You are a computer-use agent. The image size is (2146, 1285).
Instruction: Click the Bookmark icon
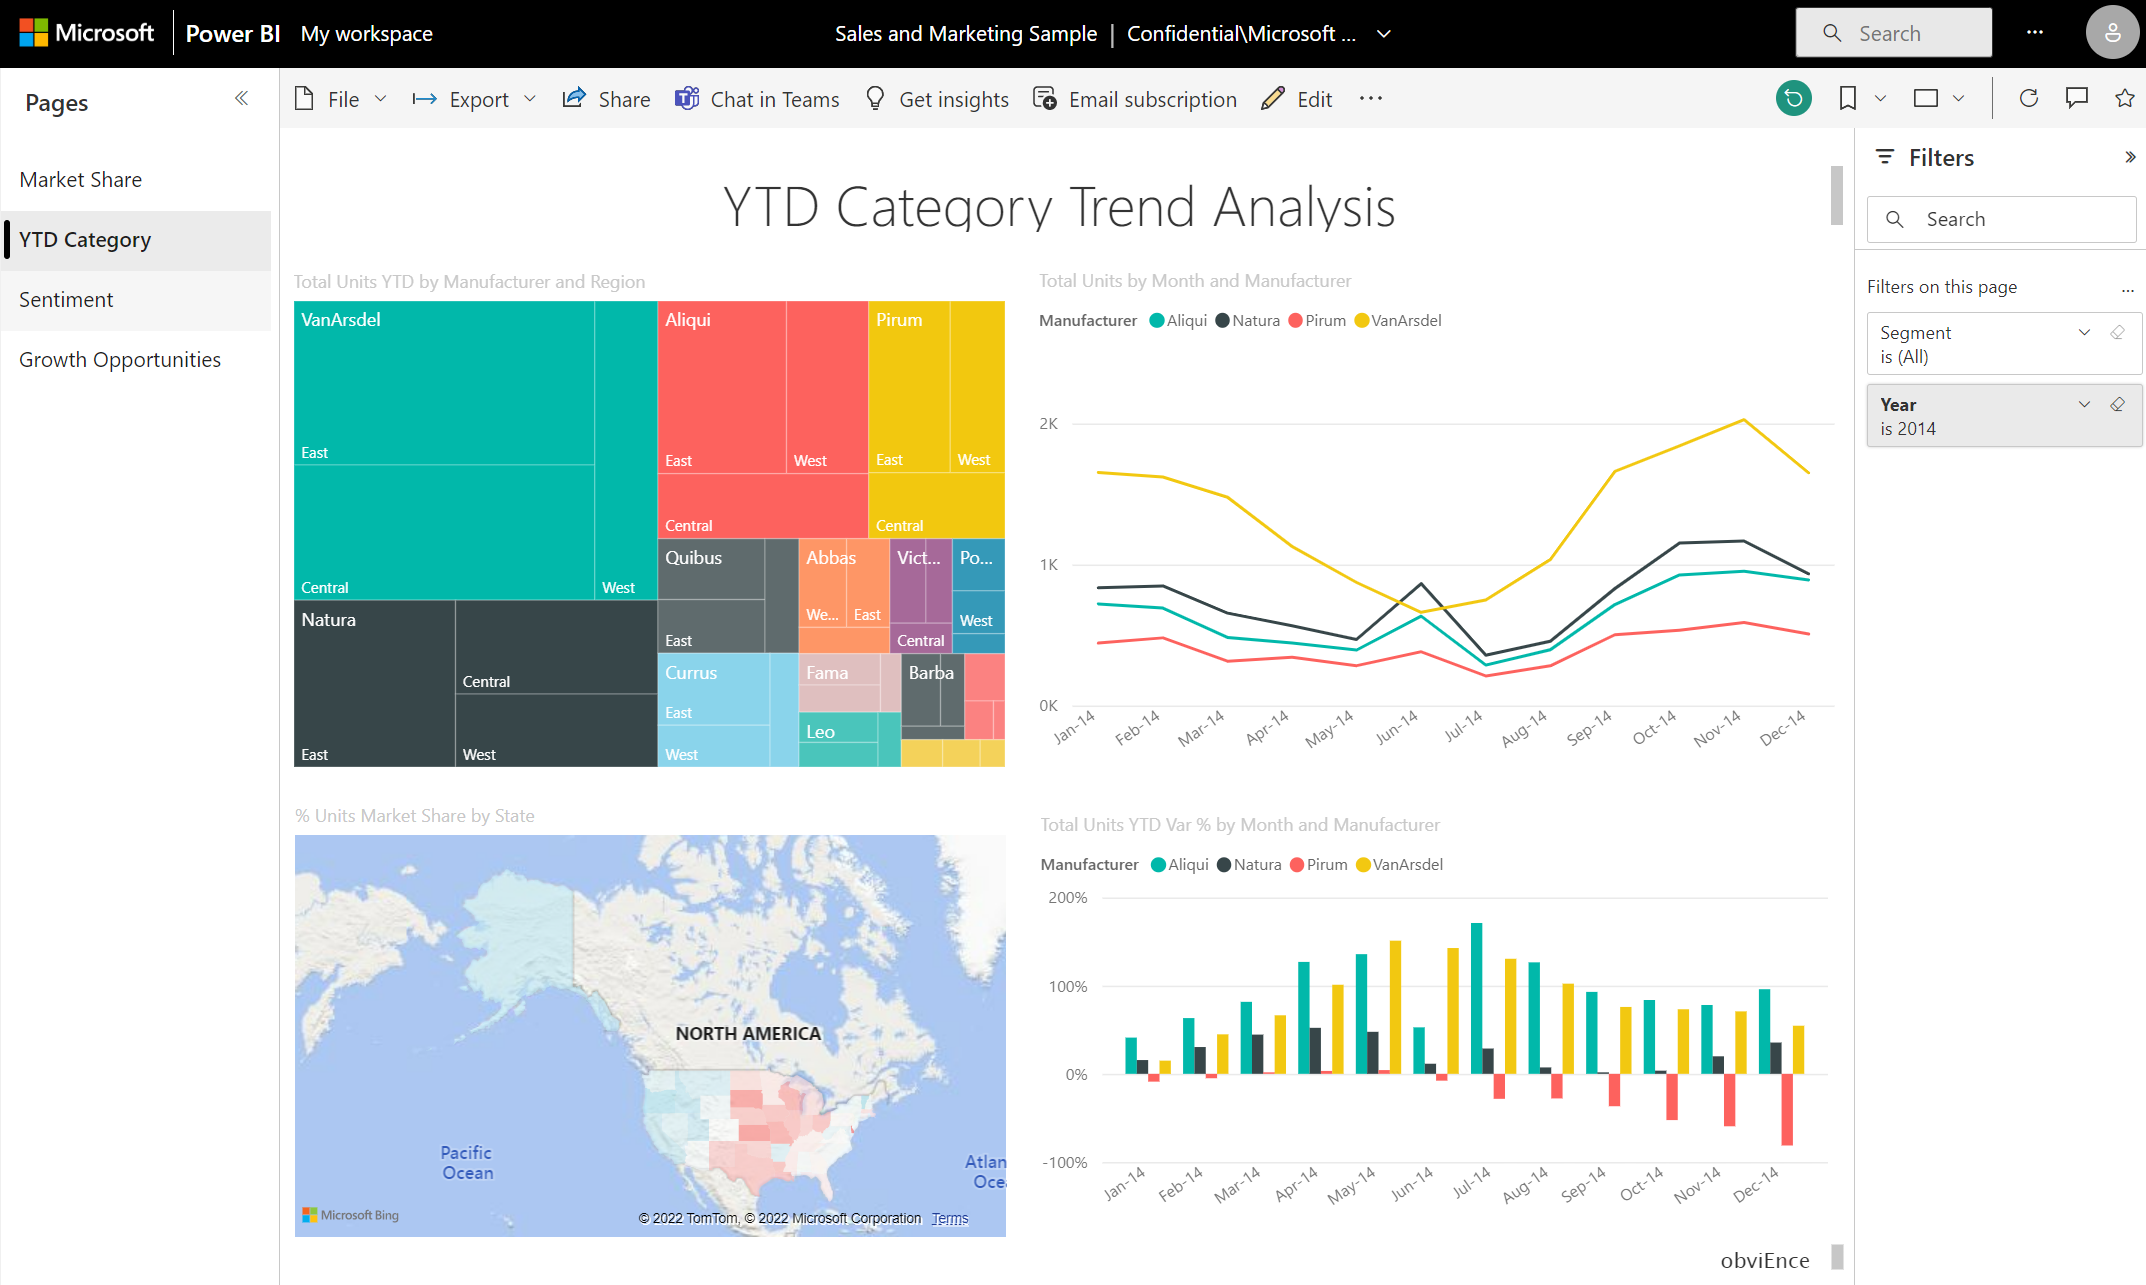[1847, 98]
